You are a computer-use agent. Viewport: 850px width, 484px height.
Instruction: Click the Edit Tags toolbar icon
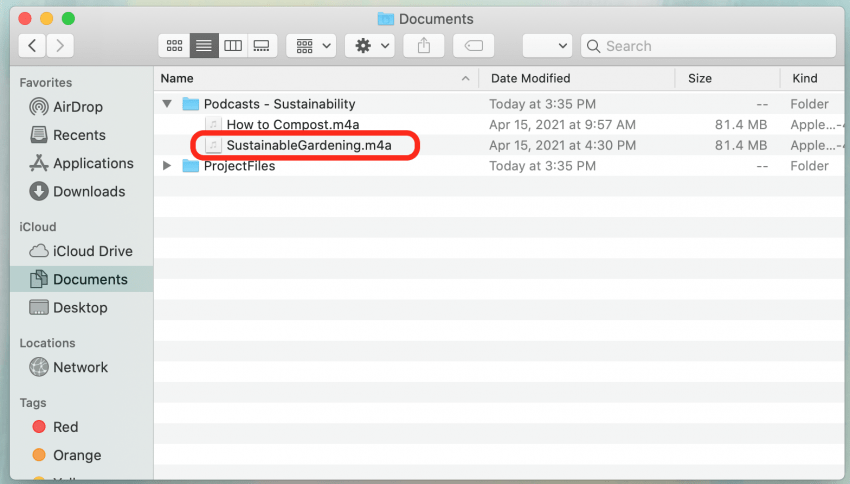(x=473, y=46)
